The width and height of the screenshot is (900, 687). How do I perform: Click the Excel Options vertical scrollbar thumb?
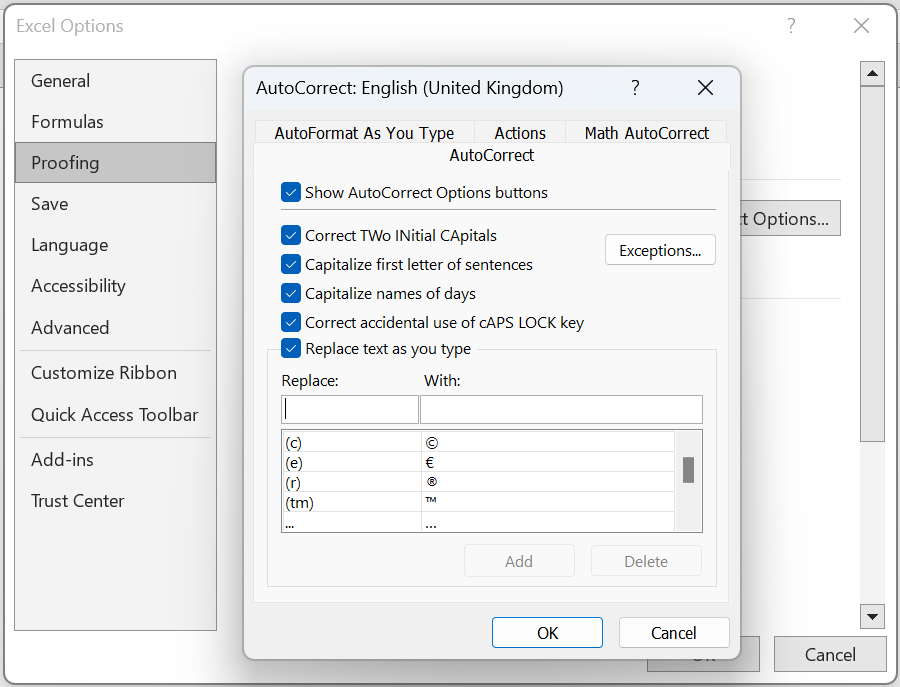click(x=872, y=264)
